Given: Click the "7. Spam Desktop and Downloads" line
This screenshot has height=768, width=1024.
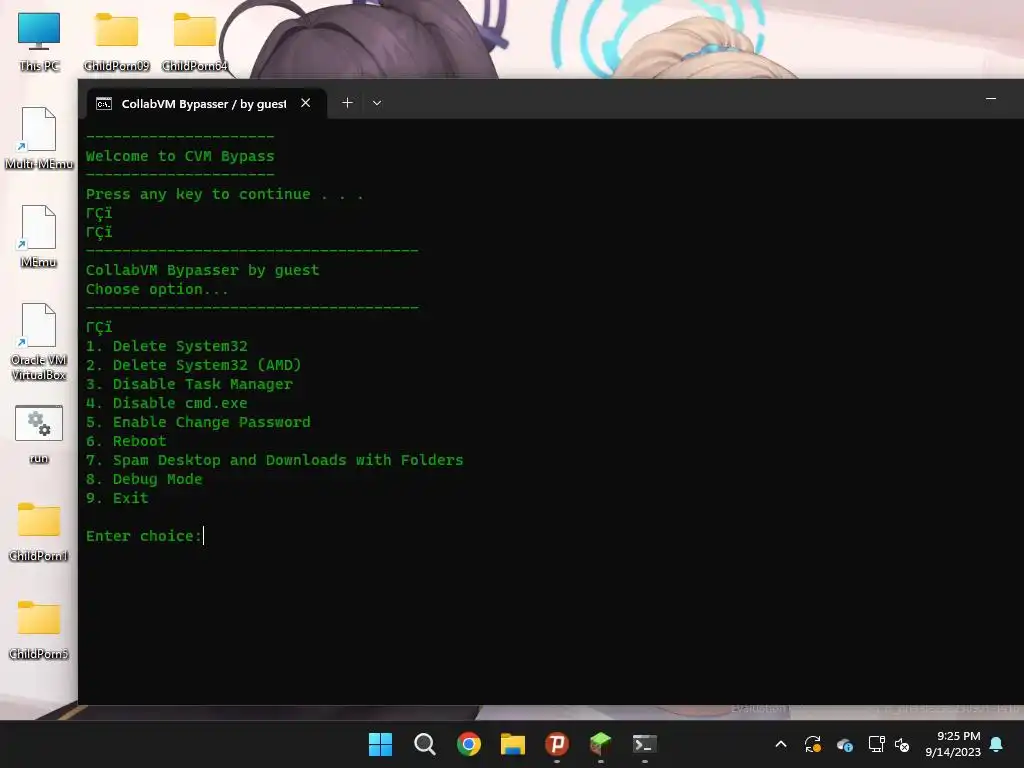Looking at the screenshot, I should coord(274,460).
